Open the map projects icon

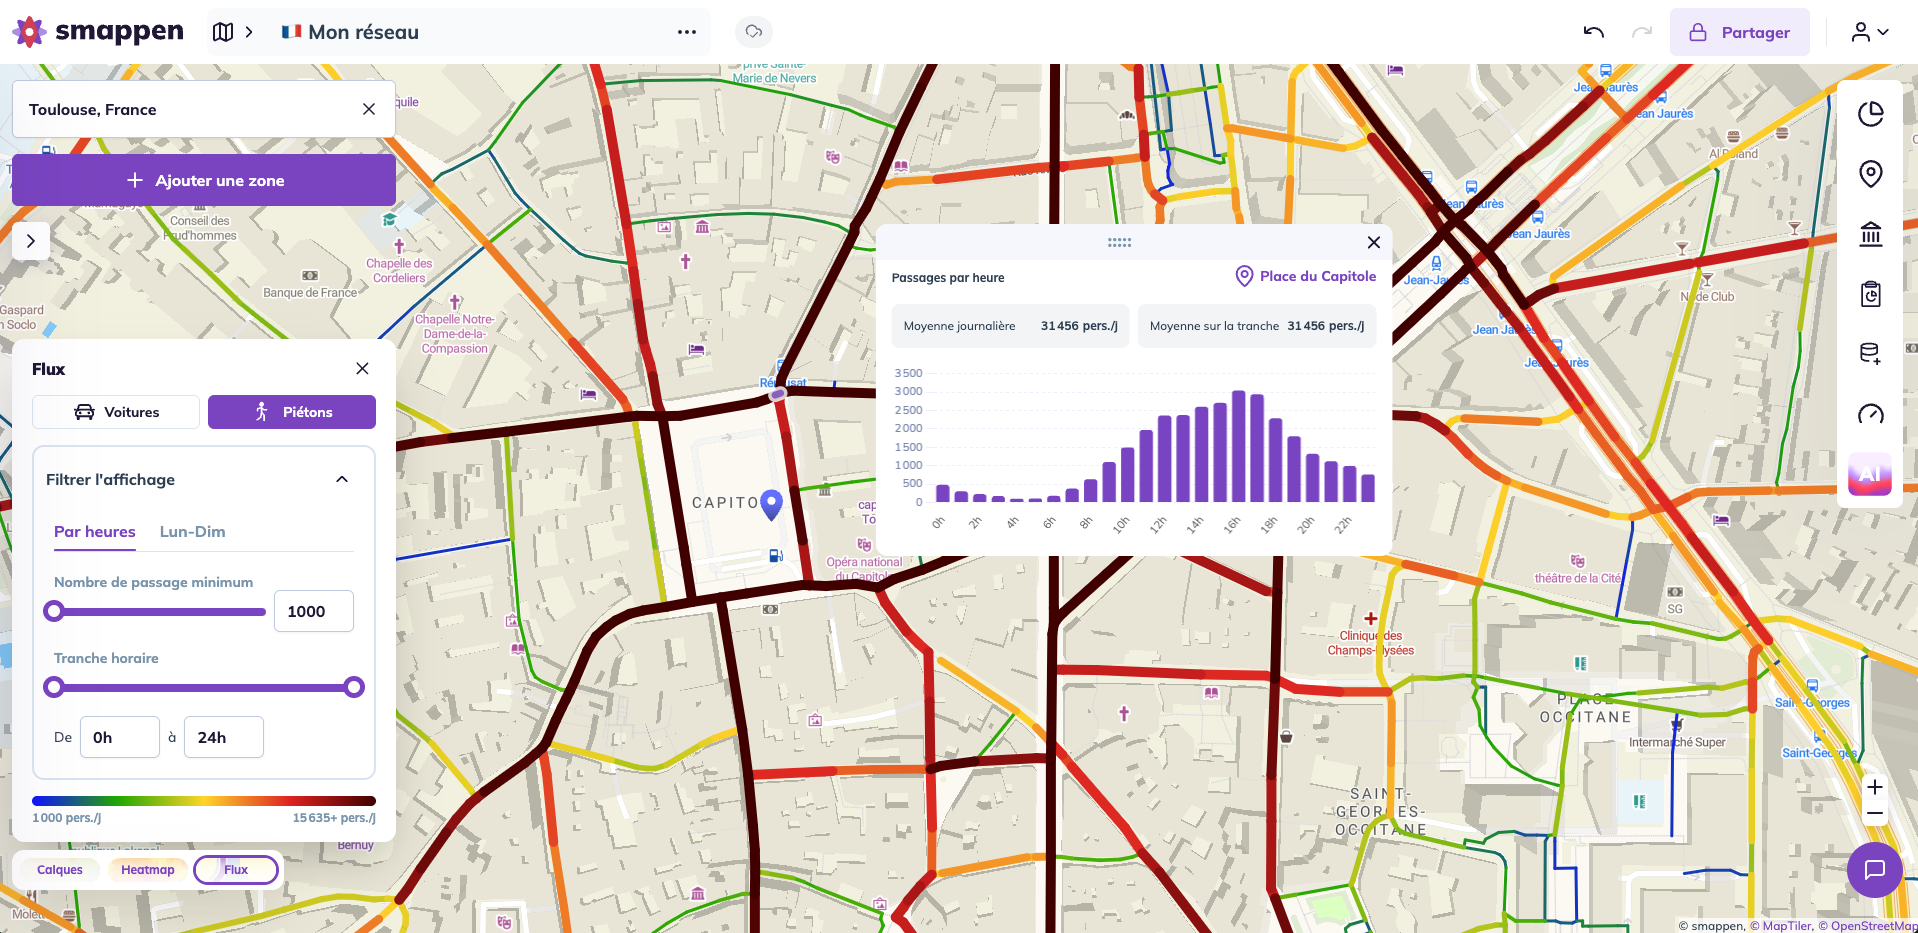click(223, 32)
